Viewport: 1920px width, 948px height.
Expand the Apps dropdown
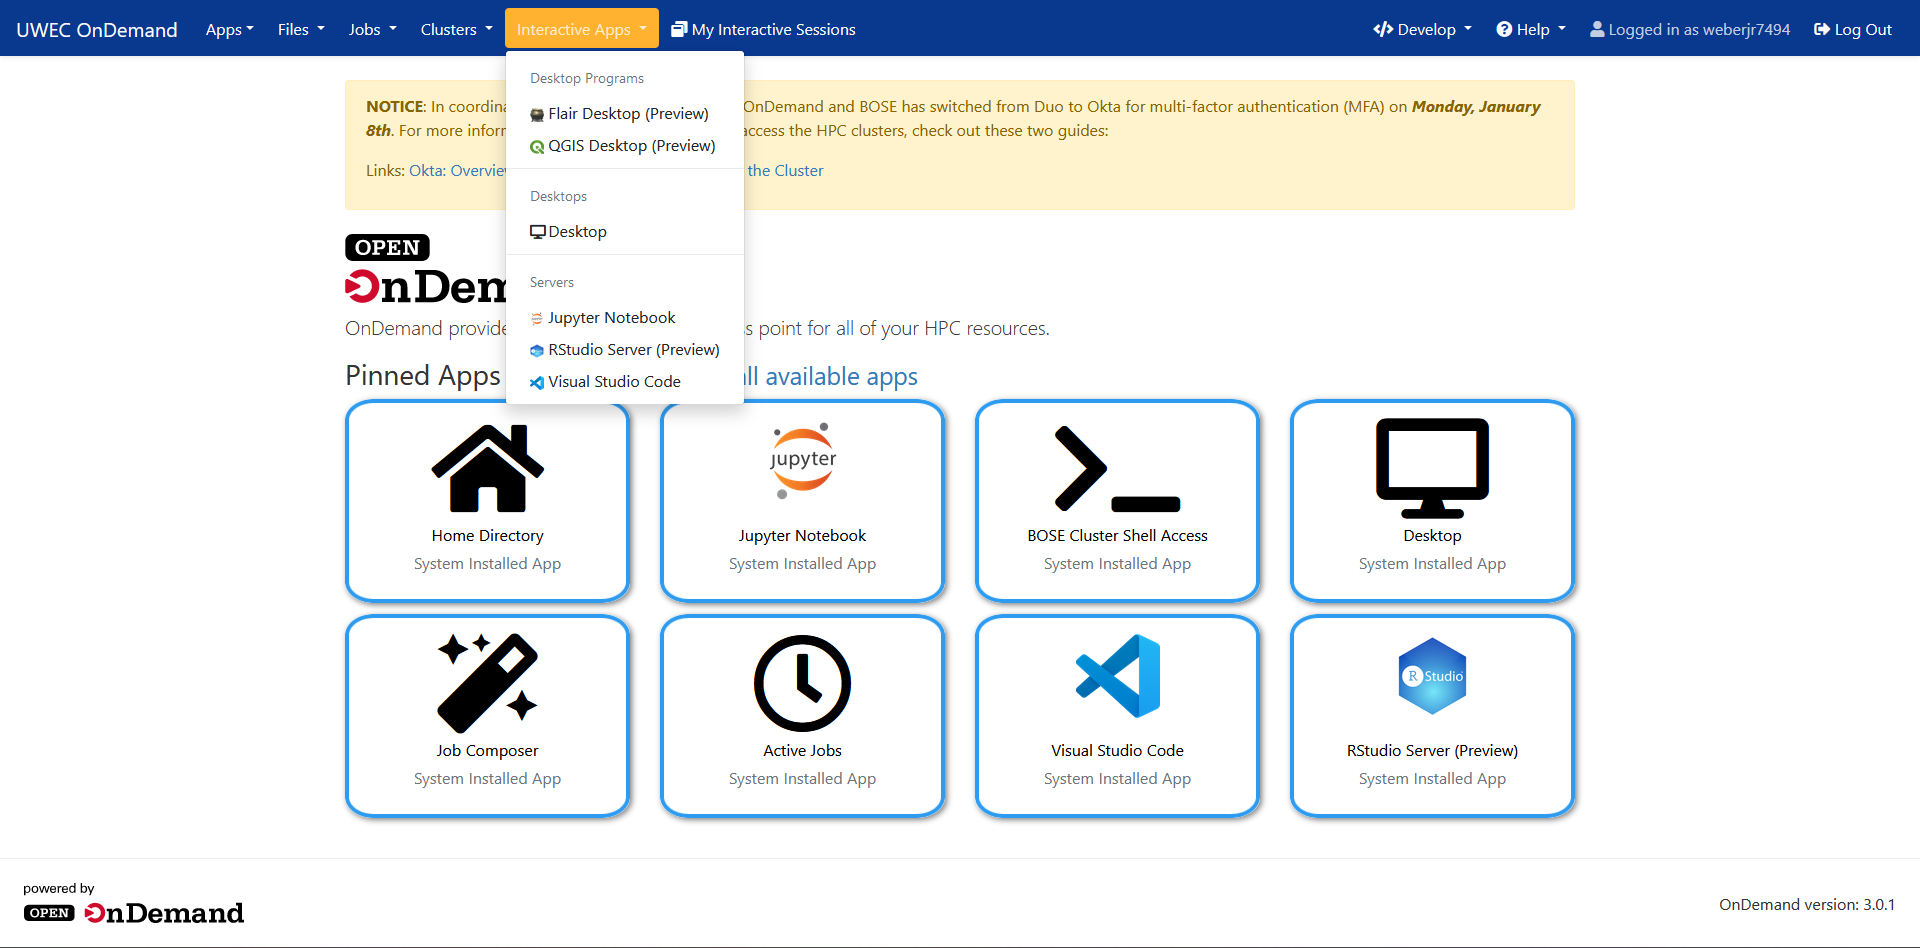pos(229,29)
